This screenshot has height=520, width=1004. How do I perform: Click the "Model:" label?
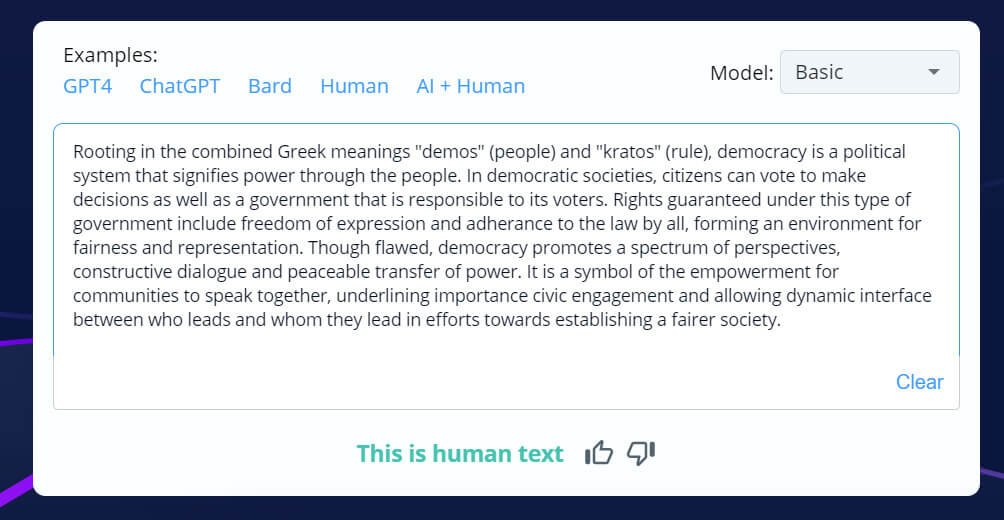click(741, 73)
